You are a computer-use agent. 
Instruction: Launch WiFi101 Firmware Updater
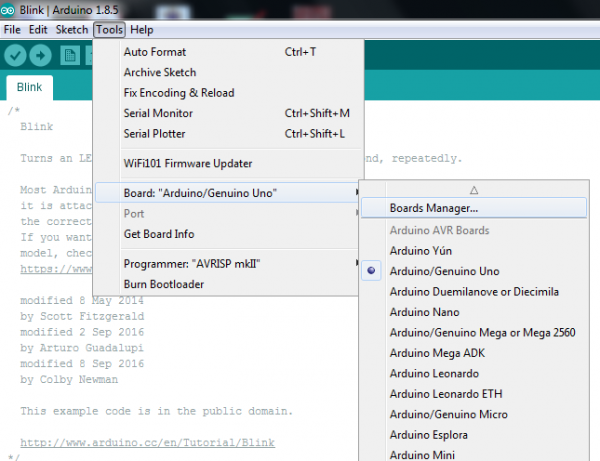pyautogui.click(x=227, y=164)
